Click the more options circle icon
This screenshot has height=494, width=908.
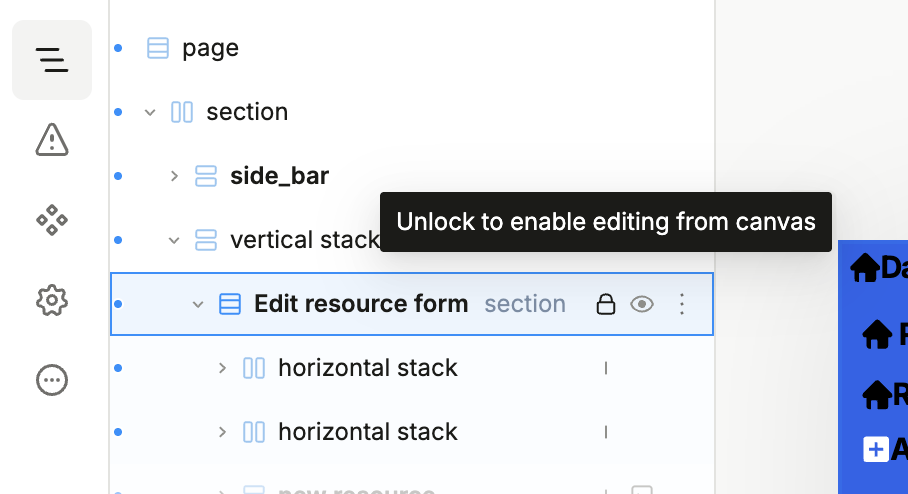[x=52, y=380]
